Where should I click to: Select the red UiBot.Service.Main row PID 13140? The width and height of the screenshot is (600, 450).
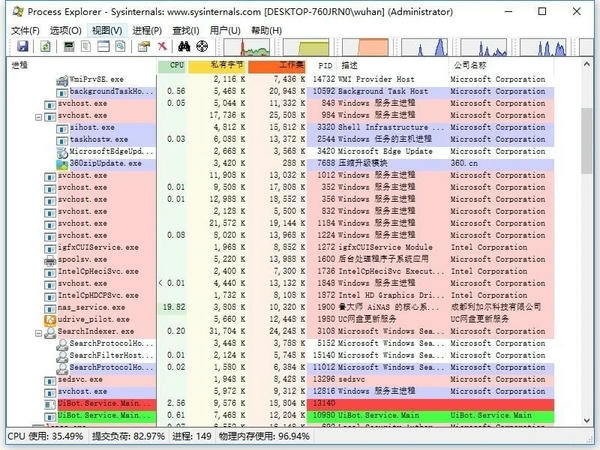tap(300, 404)
